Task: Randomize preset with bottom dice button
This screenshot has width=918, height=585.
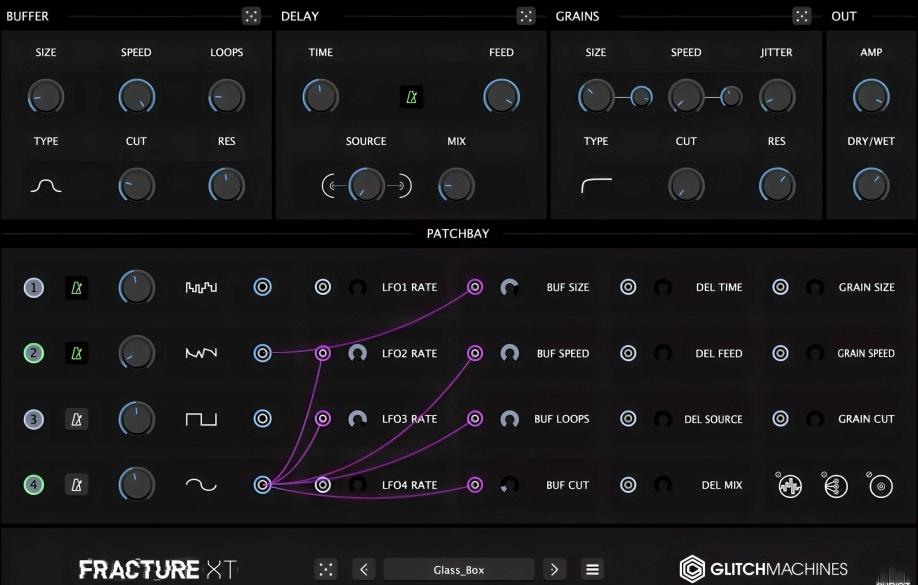Action: point(326,569)
